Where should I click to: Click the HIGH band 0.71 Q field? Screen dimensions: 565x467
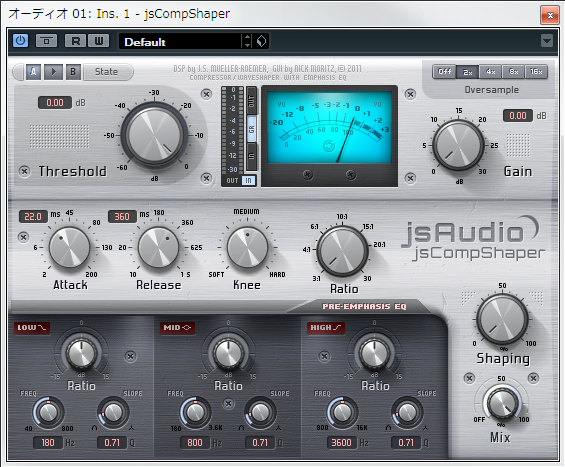(x=406, y=442)
